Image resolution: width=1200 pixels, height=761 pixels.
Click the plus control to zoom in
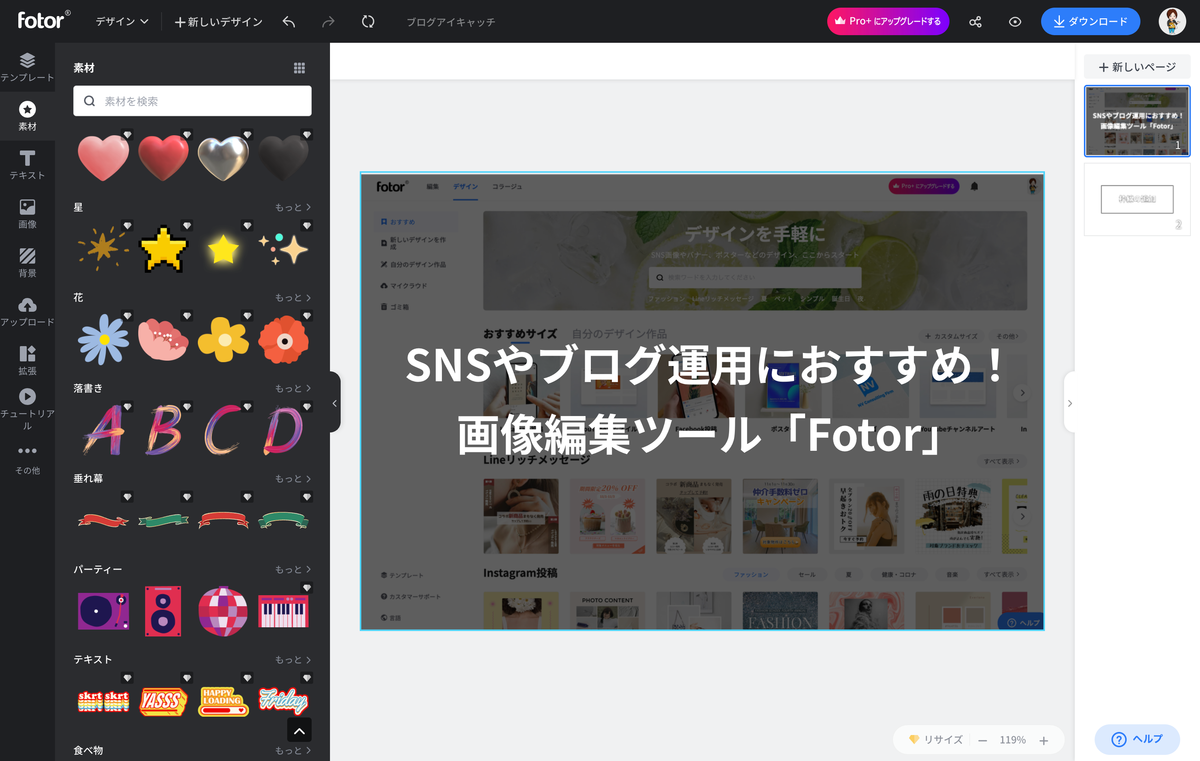tap(1044, 740)
